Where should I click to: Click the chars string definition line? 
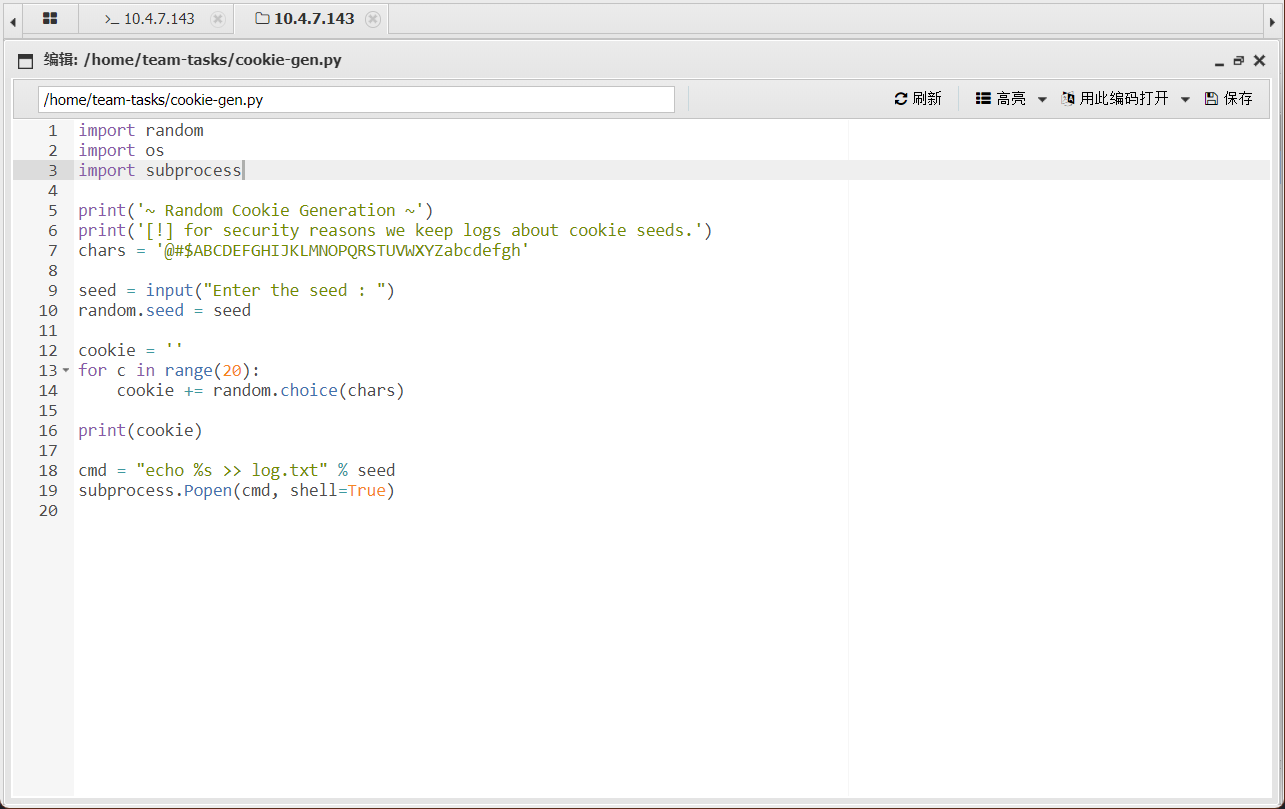304,250
